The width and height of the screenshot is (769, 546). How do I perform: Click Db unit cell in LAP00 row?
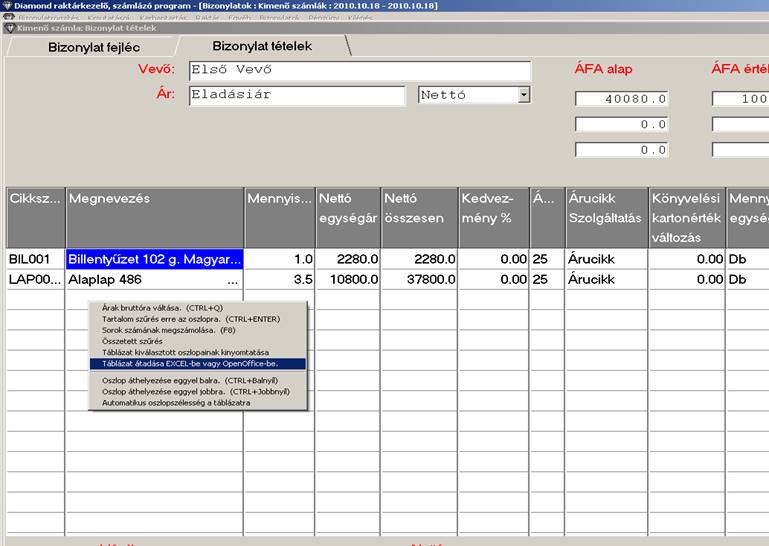[747, 280]
